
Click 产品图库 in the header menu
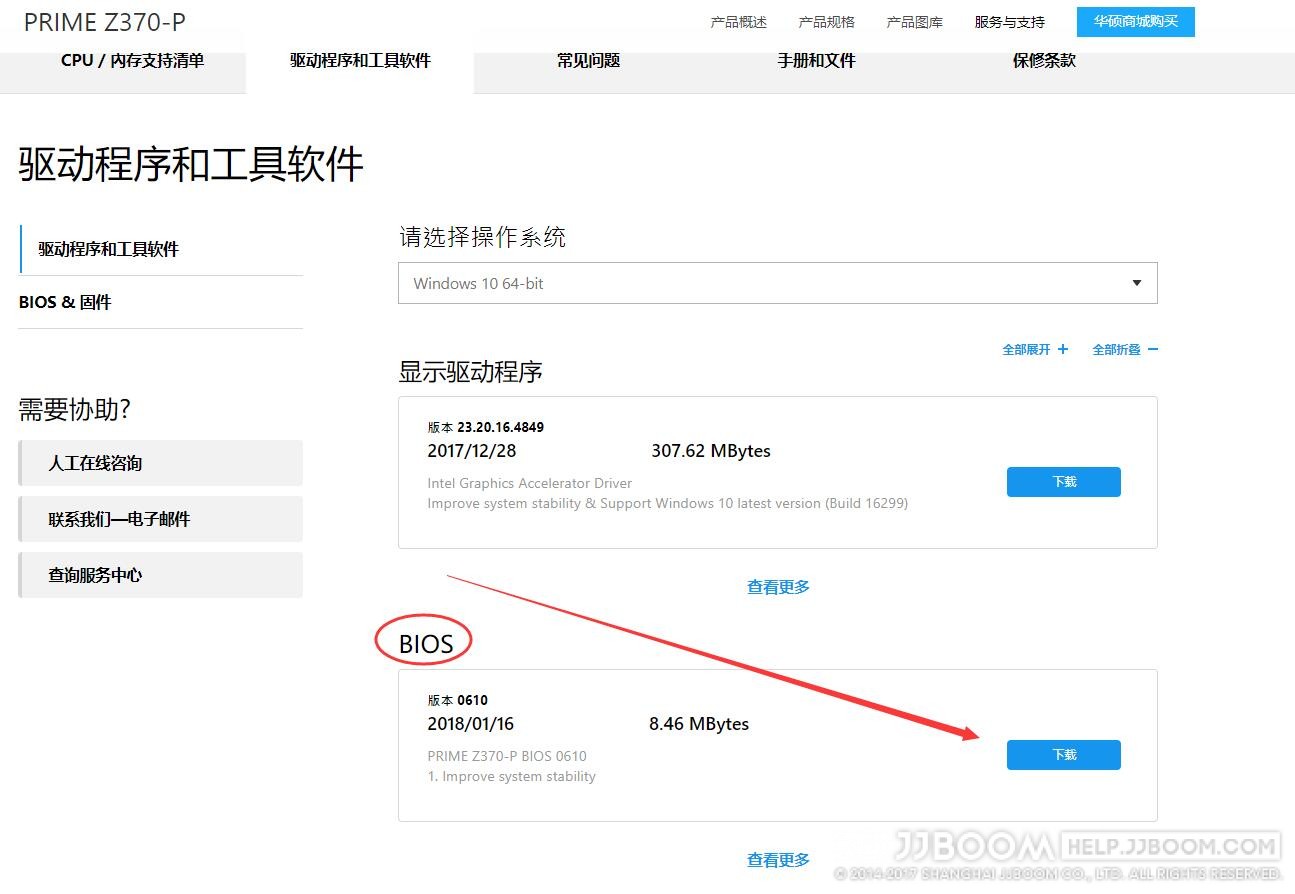click(913, 21)
